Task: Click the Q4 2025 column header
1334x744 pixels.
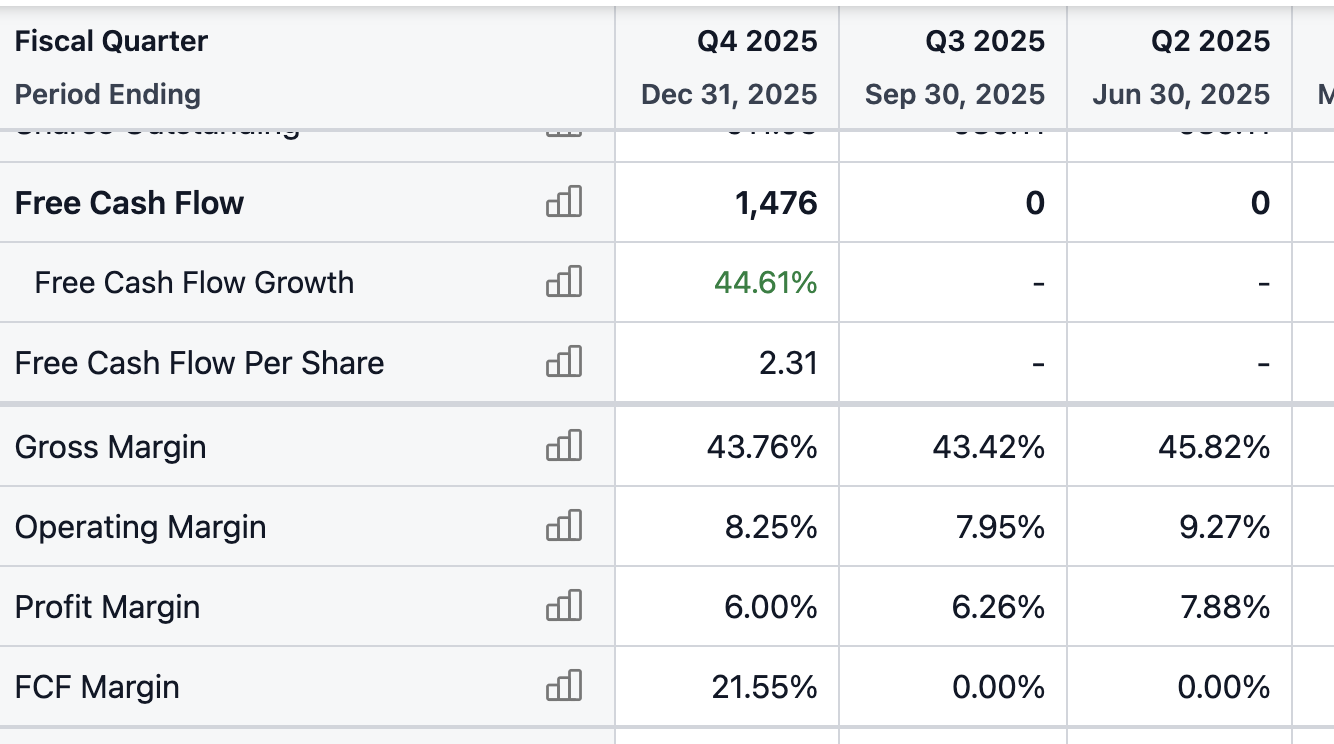Action: tap(757, 41)
